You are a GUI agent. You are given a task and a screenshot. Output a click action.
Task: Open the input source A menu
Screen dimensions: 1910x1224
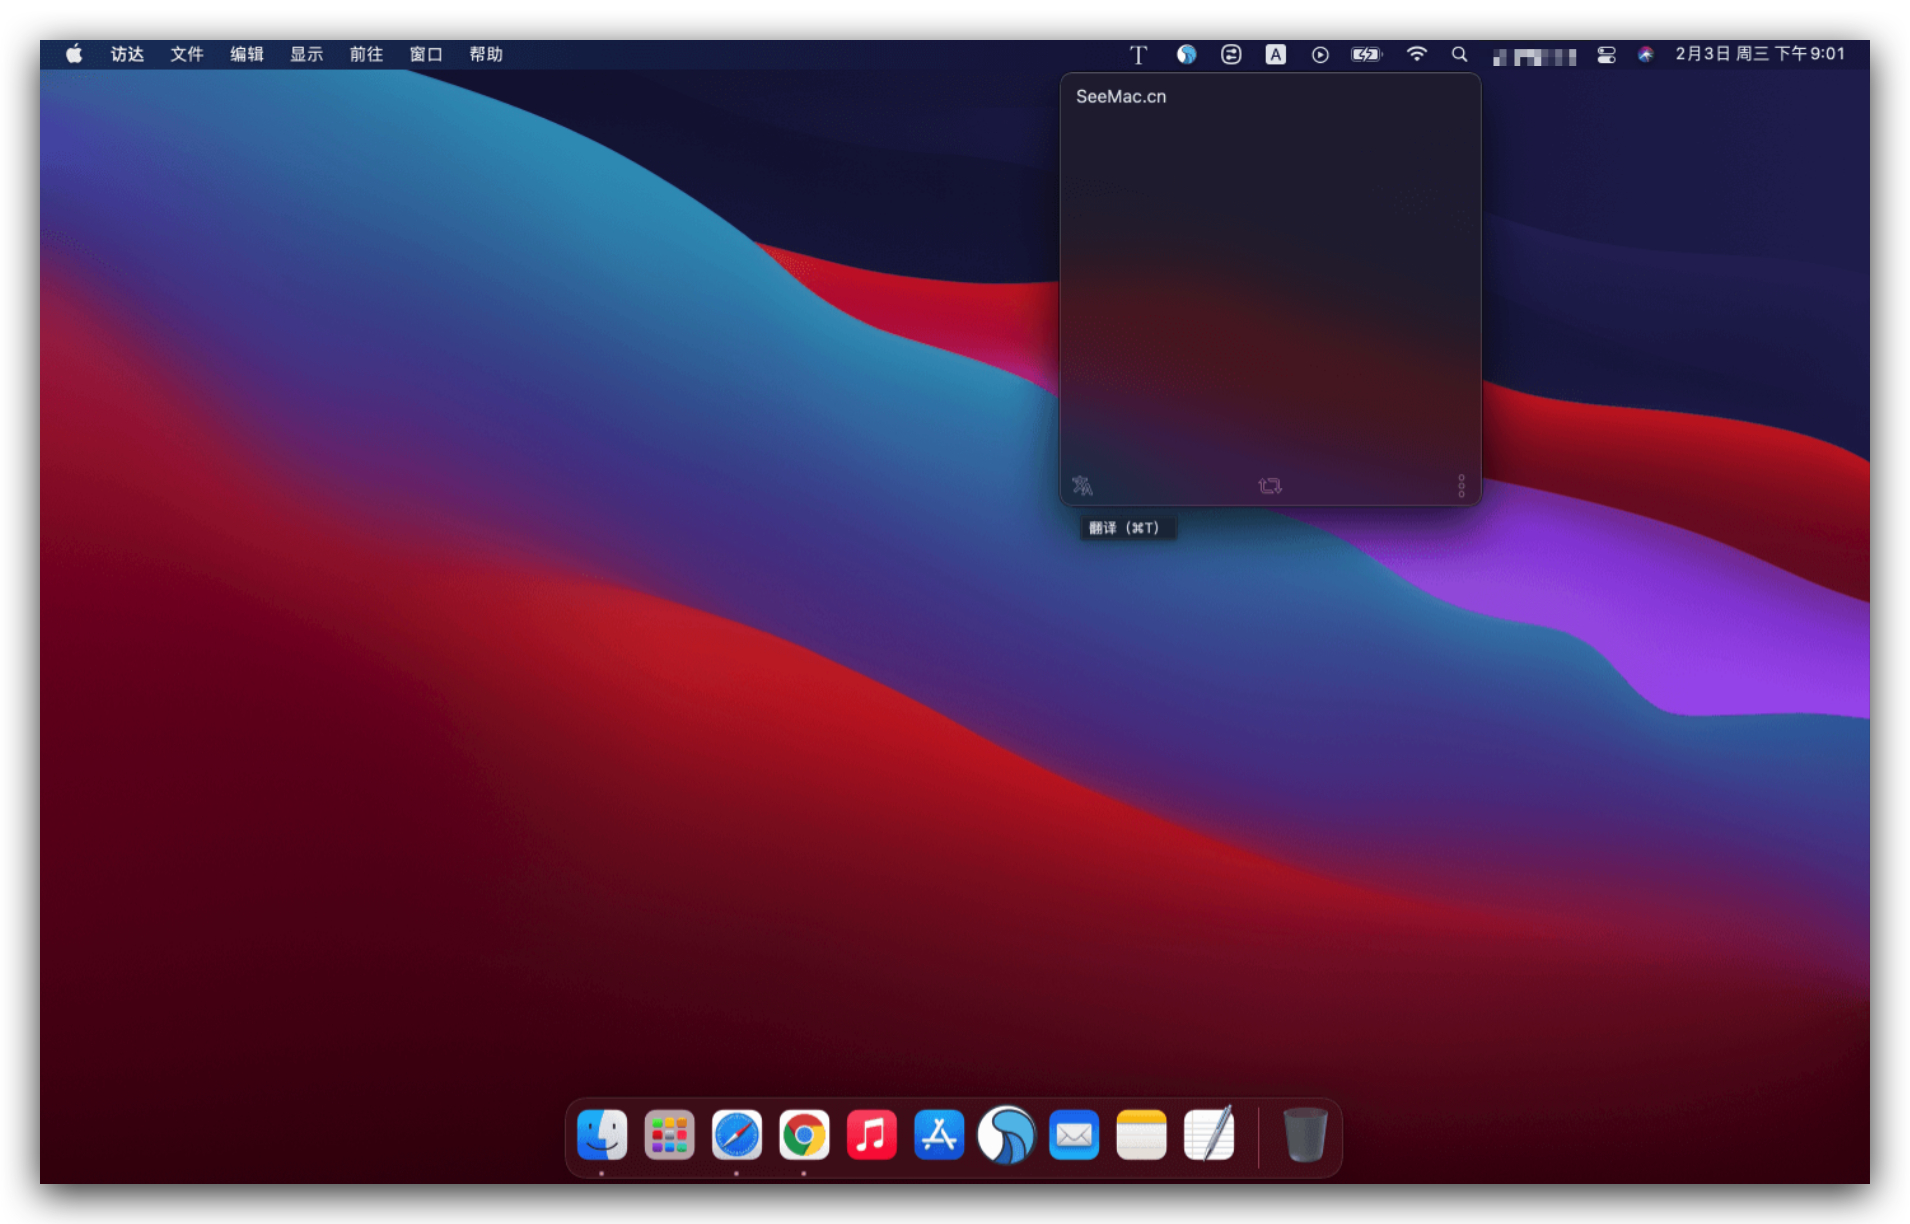click(x=1275, y=55)
